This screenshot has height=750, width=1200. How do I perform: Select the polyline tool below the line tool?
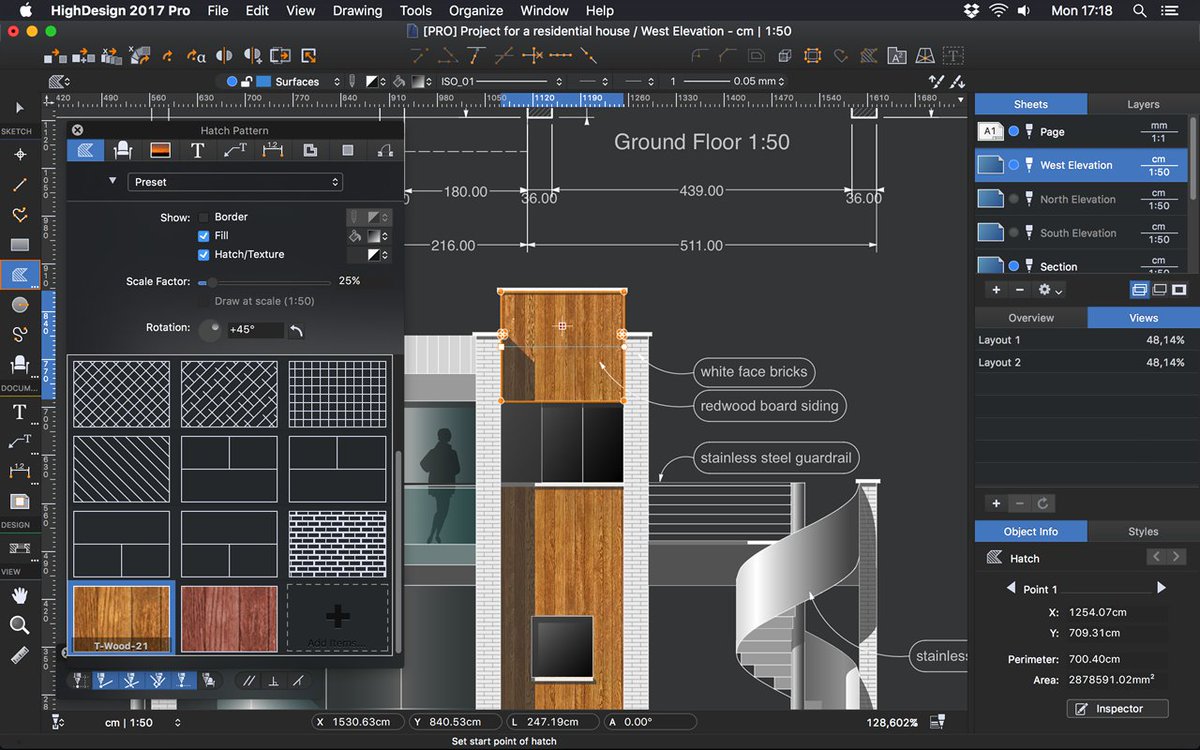coord(19,215)
